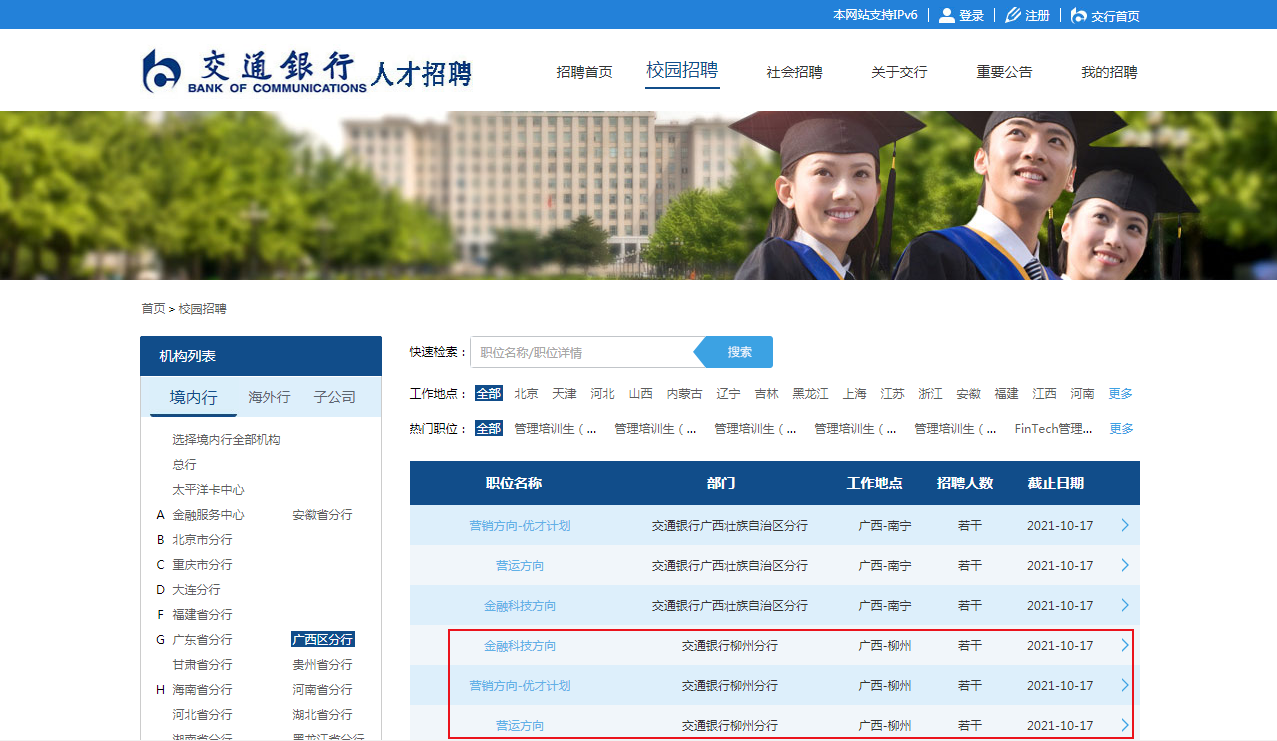Open arrow for 广西-南宁 金融科技方向 row

click(x=1125, y=605)
